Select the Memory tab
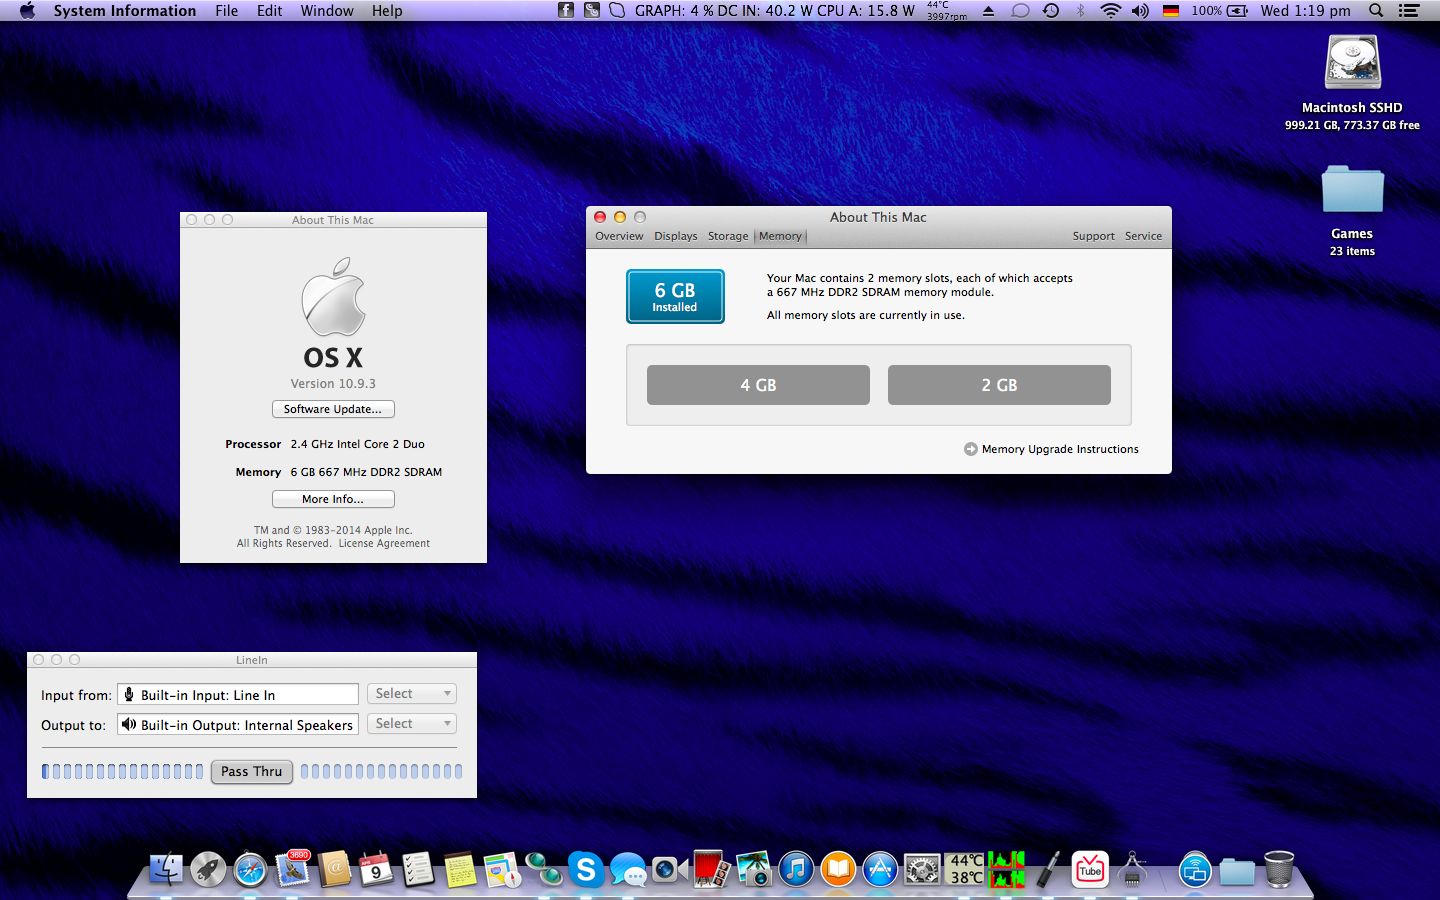 point(780,236)
